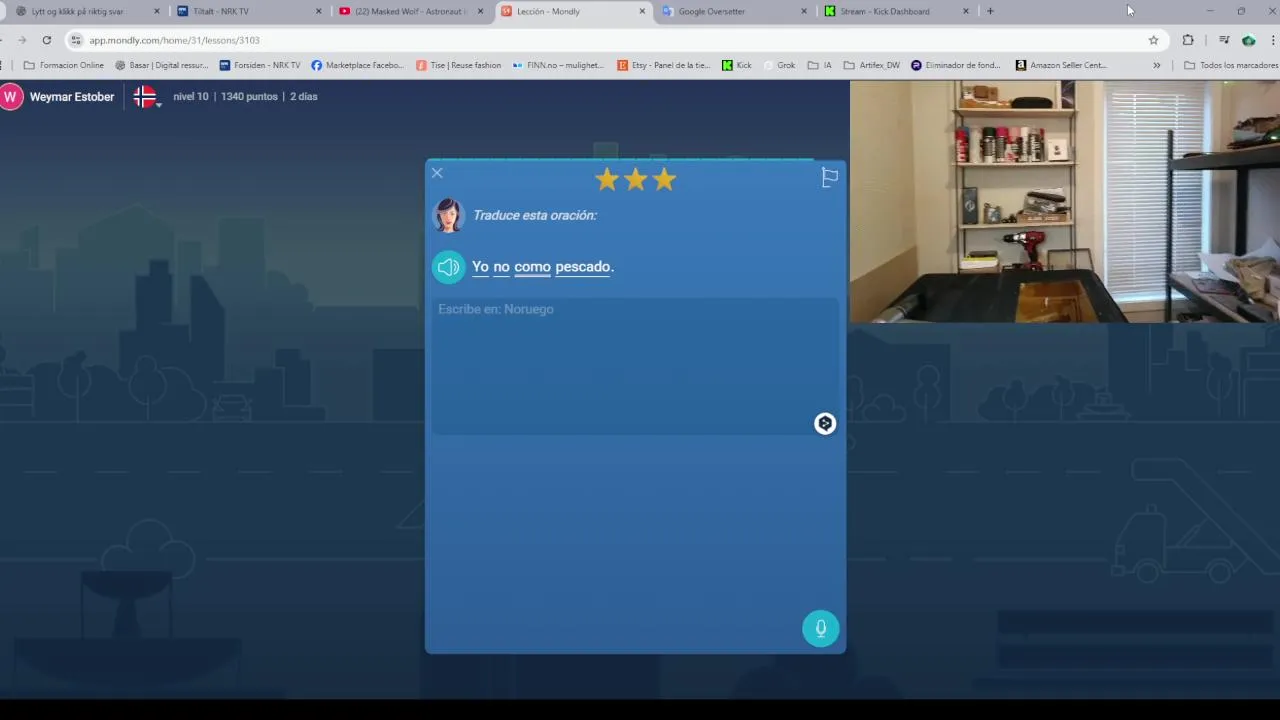Click the webcam video overlay
This screenshot has height=720, width=1280.
[x=1065, y=201]
